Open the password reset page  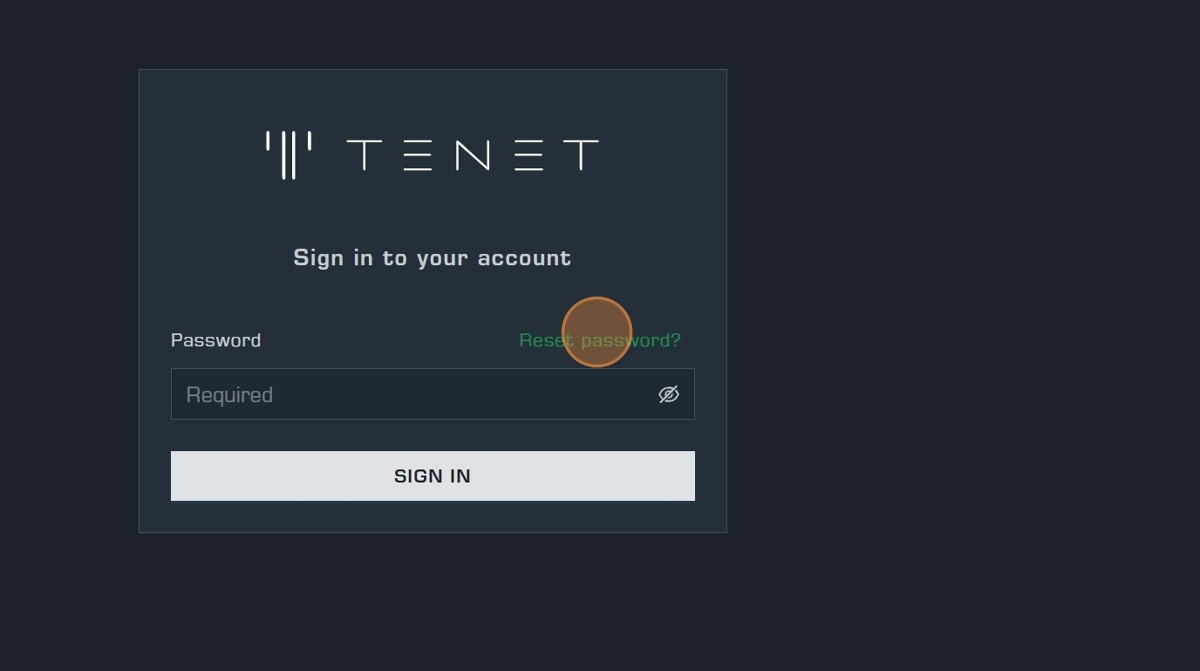tap(599, 340)
